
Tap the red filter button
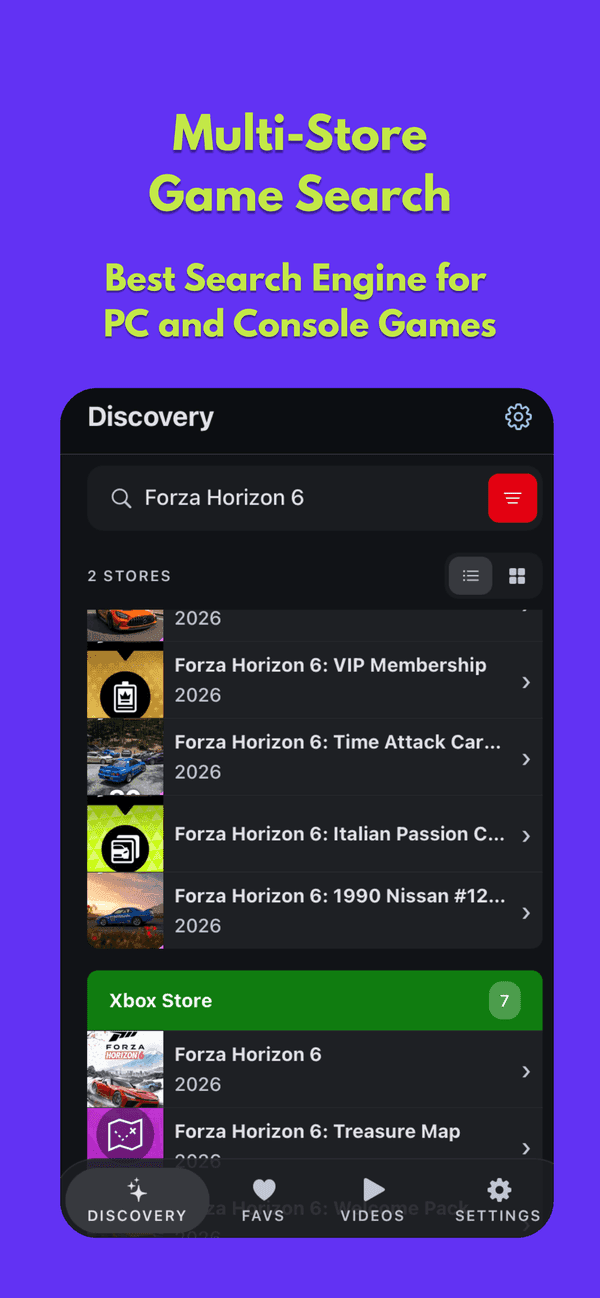pyautogui.click(x=513, y=498)
